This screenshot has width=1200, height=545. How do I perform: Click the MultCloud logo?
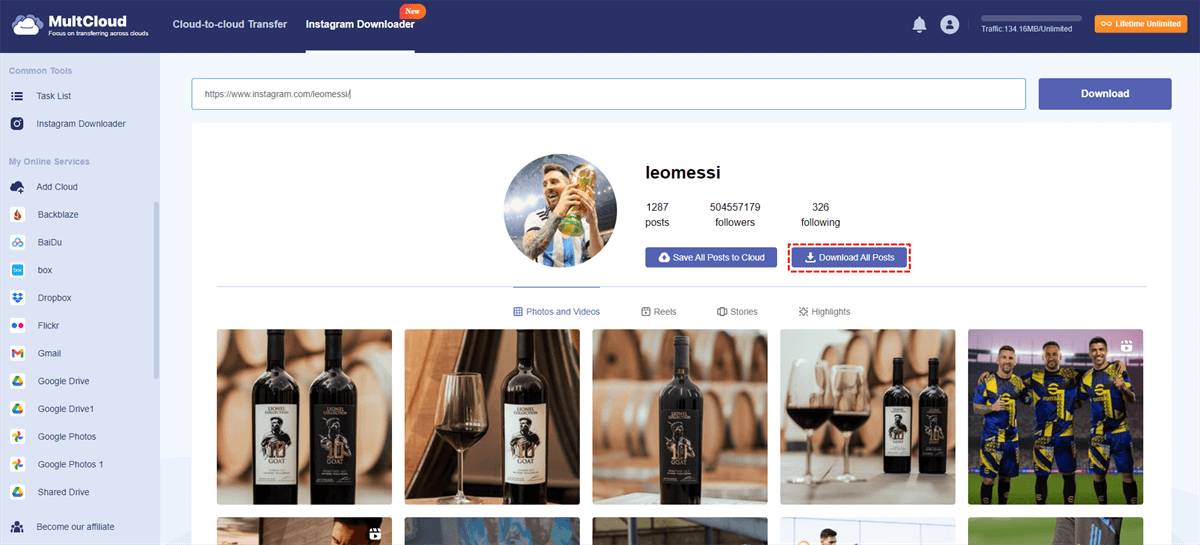pos(79,25)
